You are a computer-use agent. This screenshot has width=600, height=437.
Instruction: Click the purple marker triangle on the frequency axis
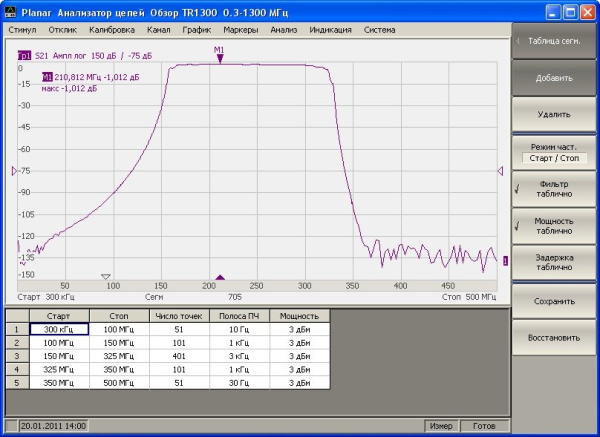coord(220,277)
